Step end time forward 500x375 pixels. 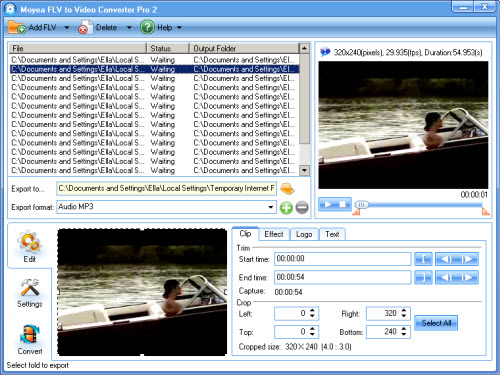tap(468, 277)
